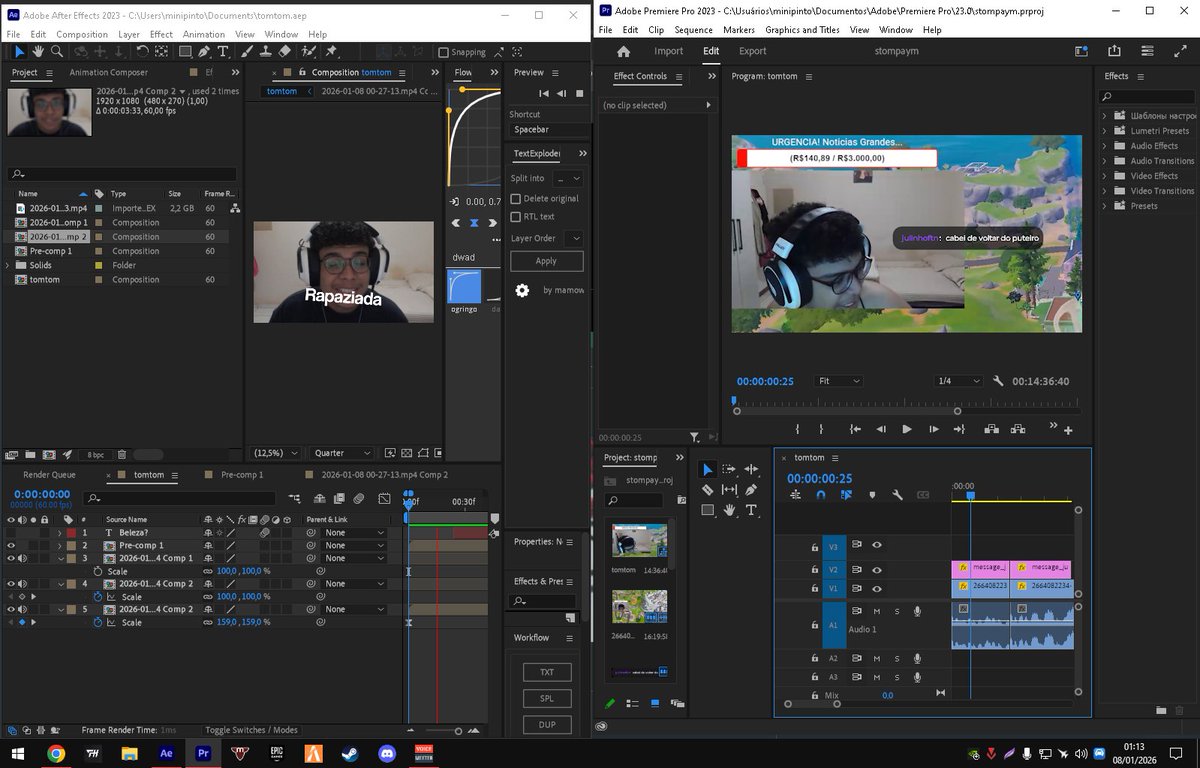Enable the Snapping checkbox in After Effects
The width and height of the screenshot is (1200, 768).
click(x=443, y=53)
